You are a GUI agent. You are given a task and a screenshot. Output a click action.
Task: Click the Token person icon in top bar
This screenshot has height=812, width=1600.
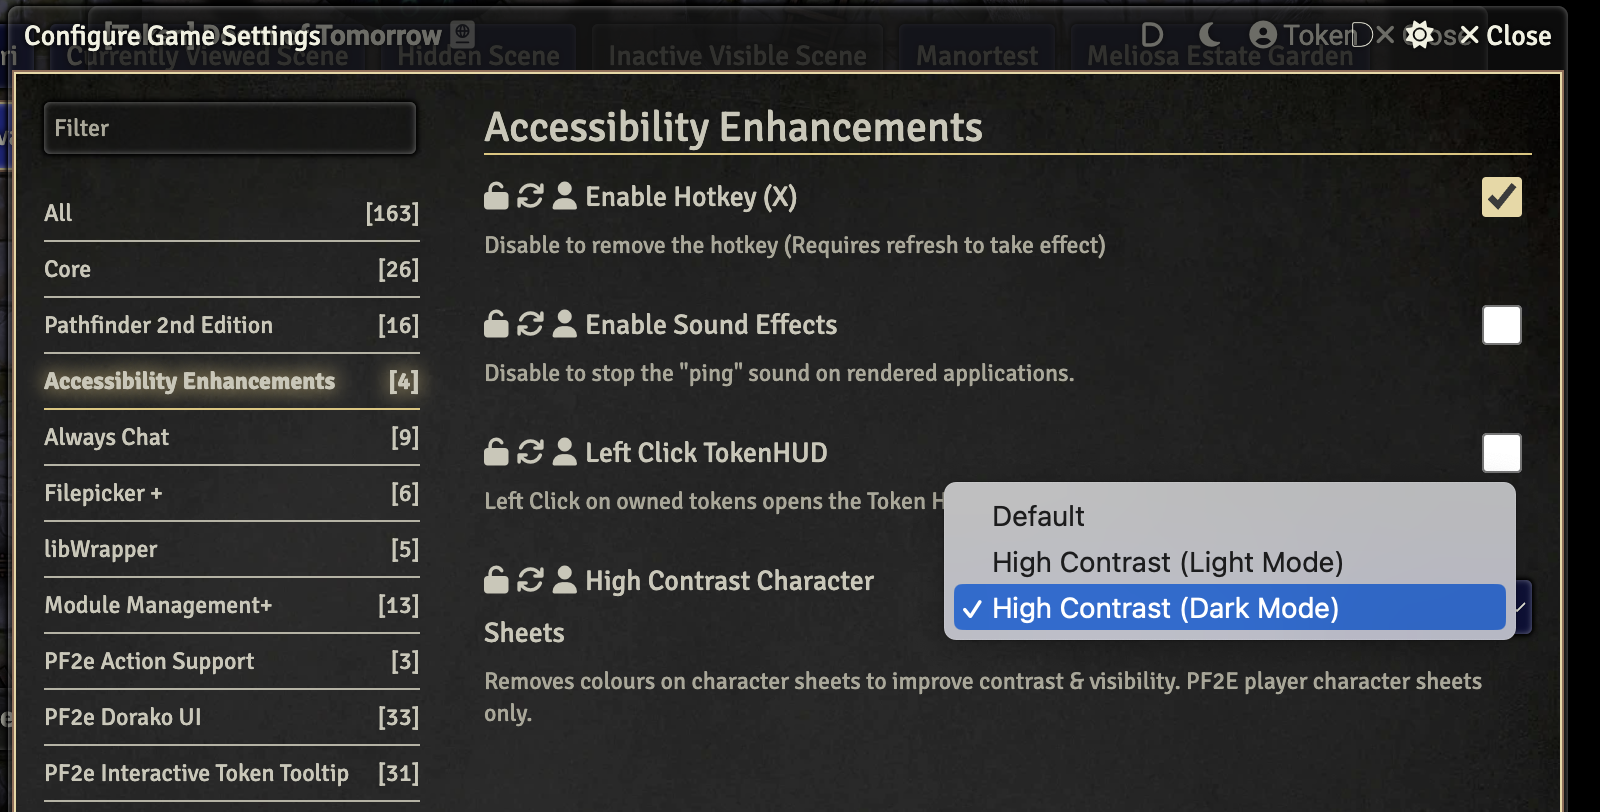(1266, 33)
